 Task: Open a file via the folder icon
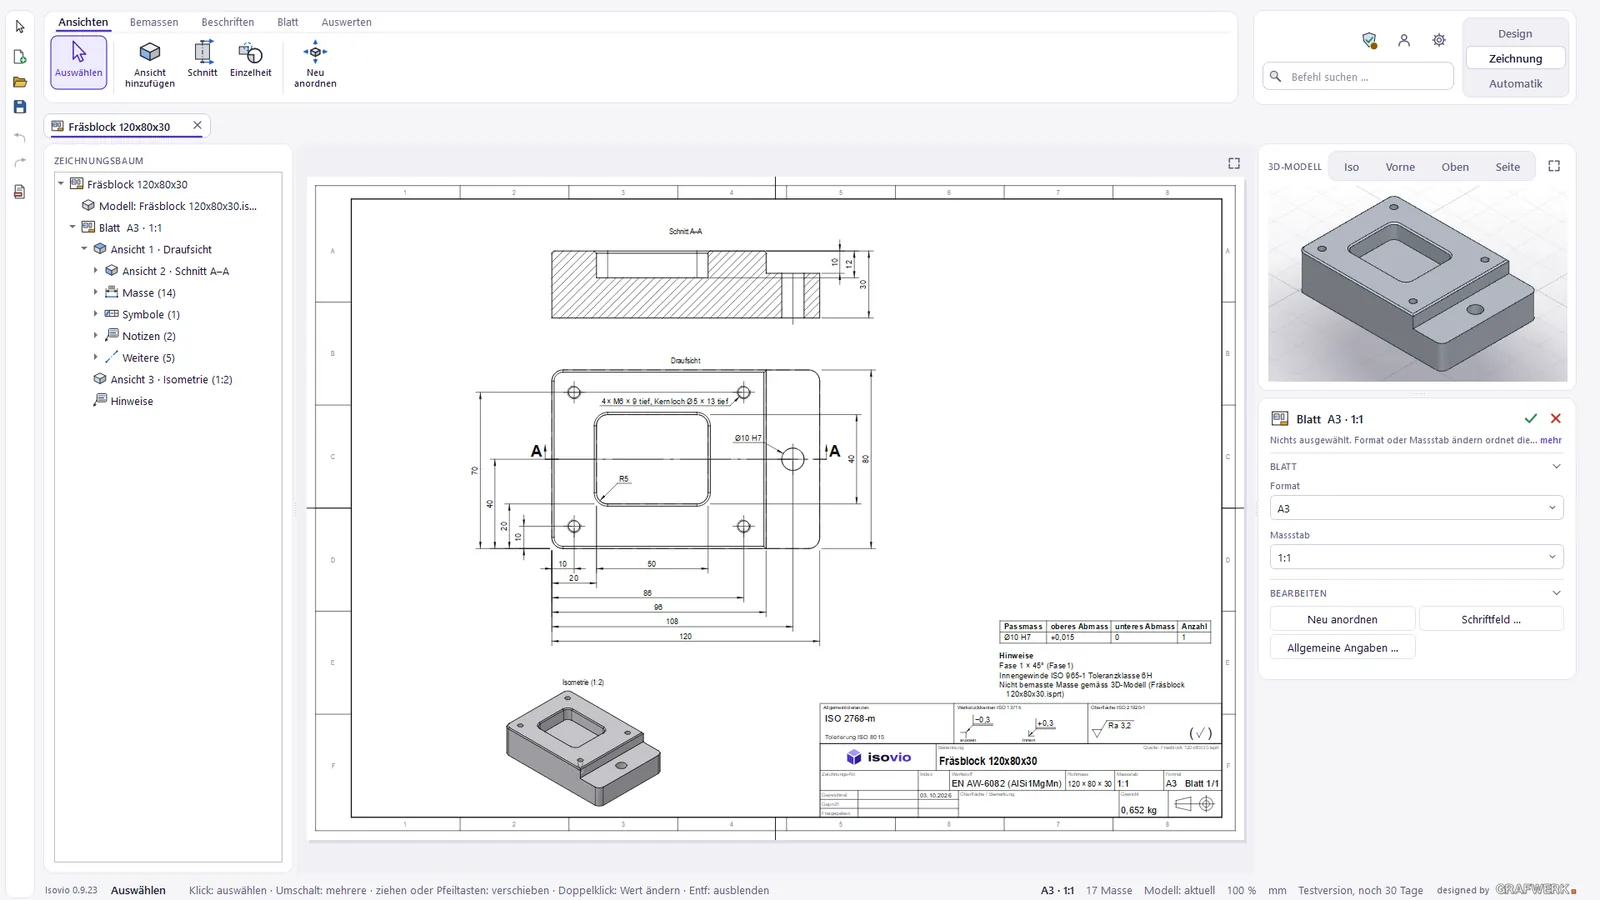(20, 82)
